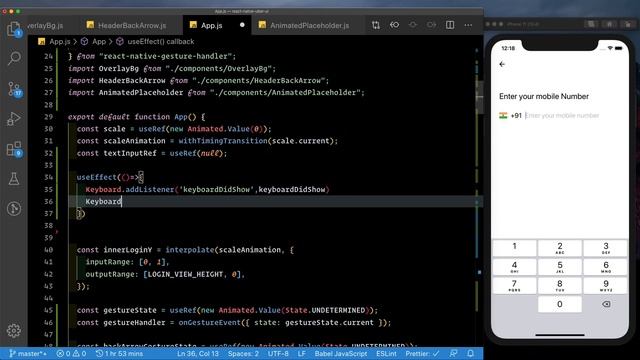Screen dimensions: 640x360
Task: Tap the keypad backspace delete key
Action: (x=606, y=304)
